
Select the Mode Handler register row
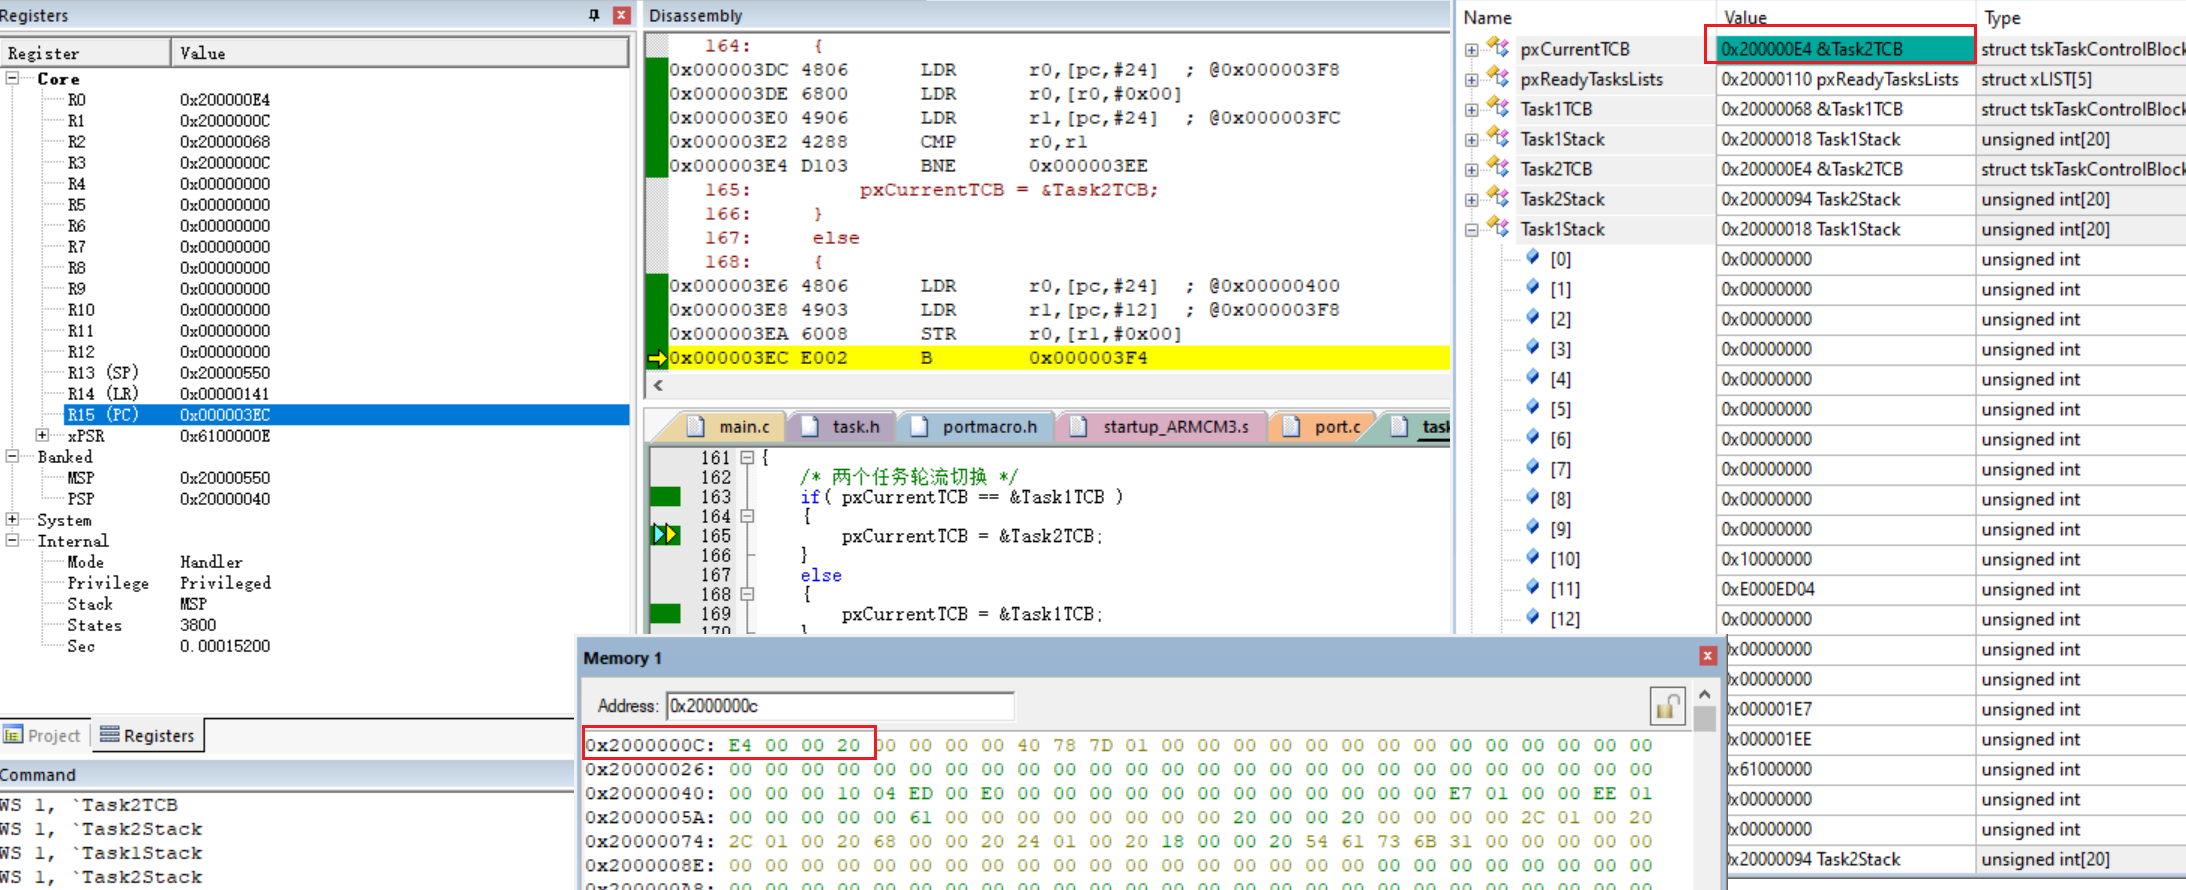coord(346,561)
